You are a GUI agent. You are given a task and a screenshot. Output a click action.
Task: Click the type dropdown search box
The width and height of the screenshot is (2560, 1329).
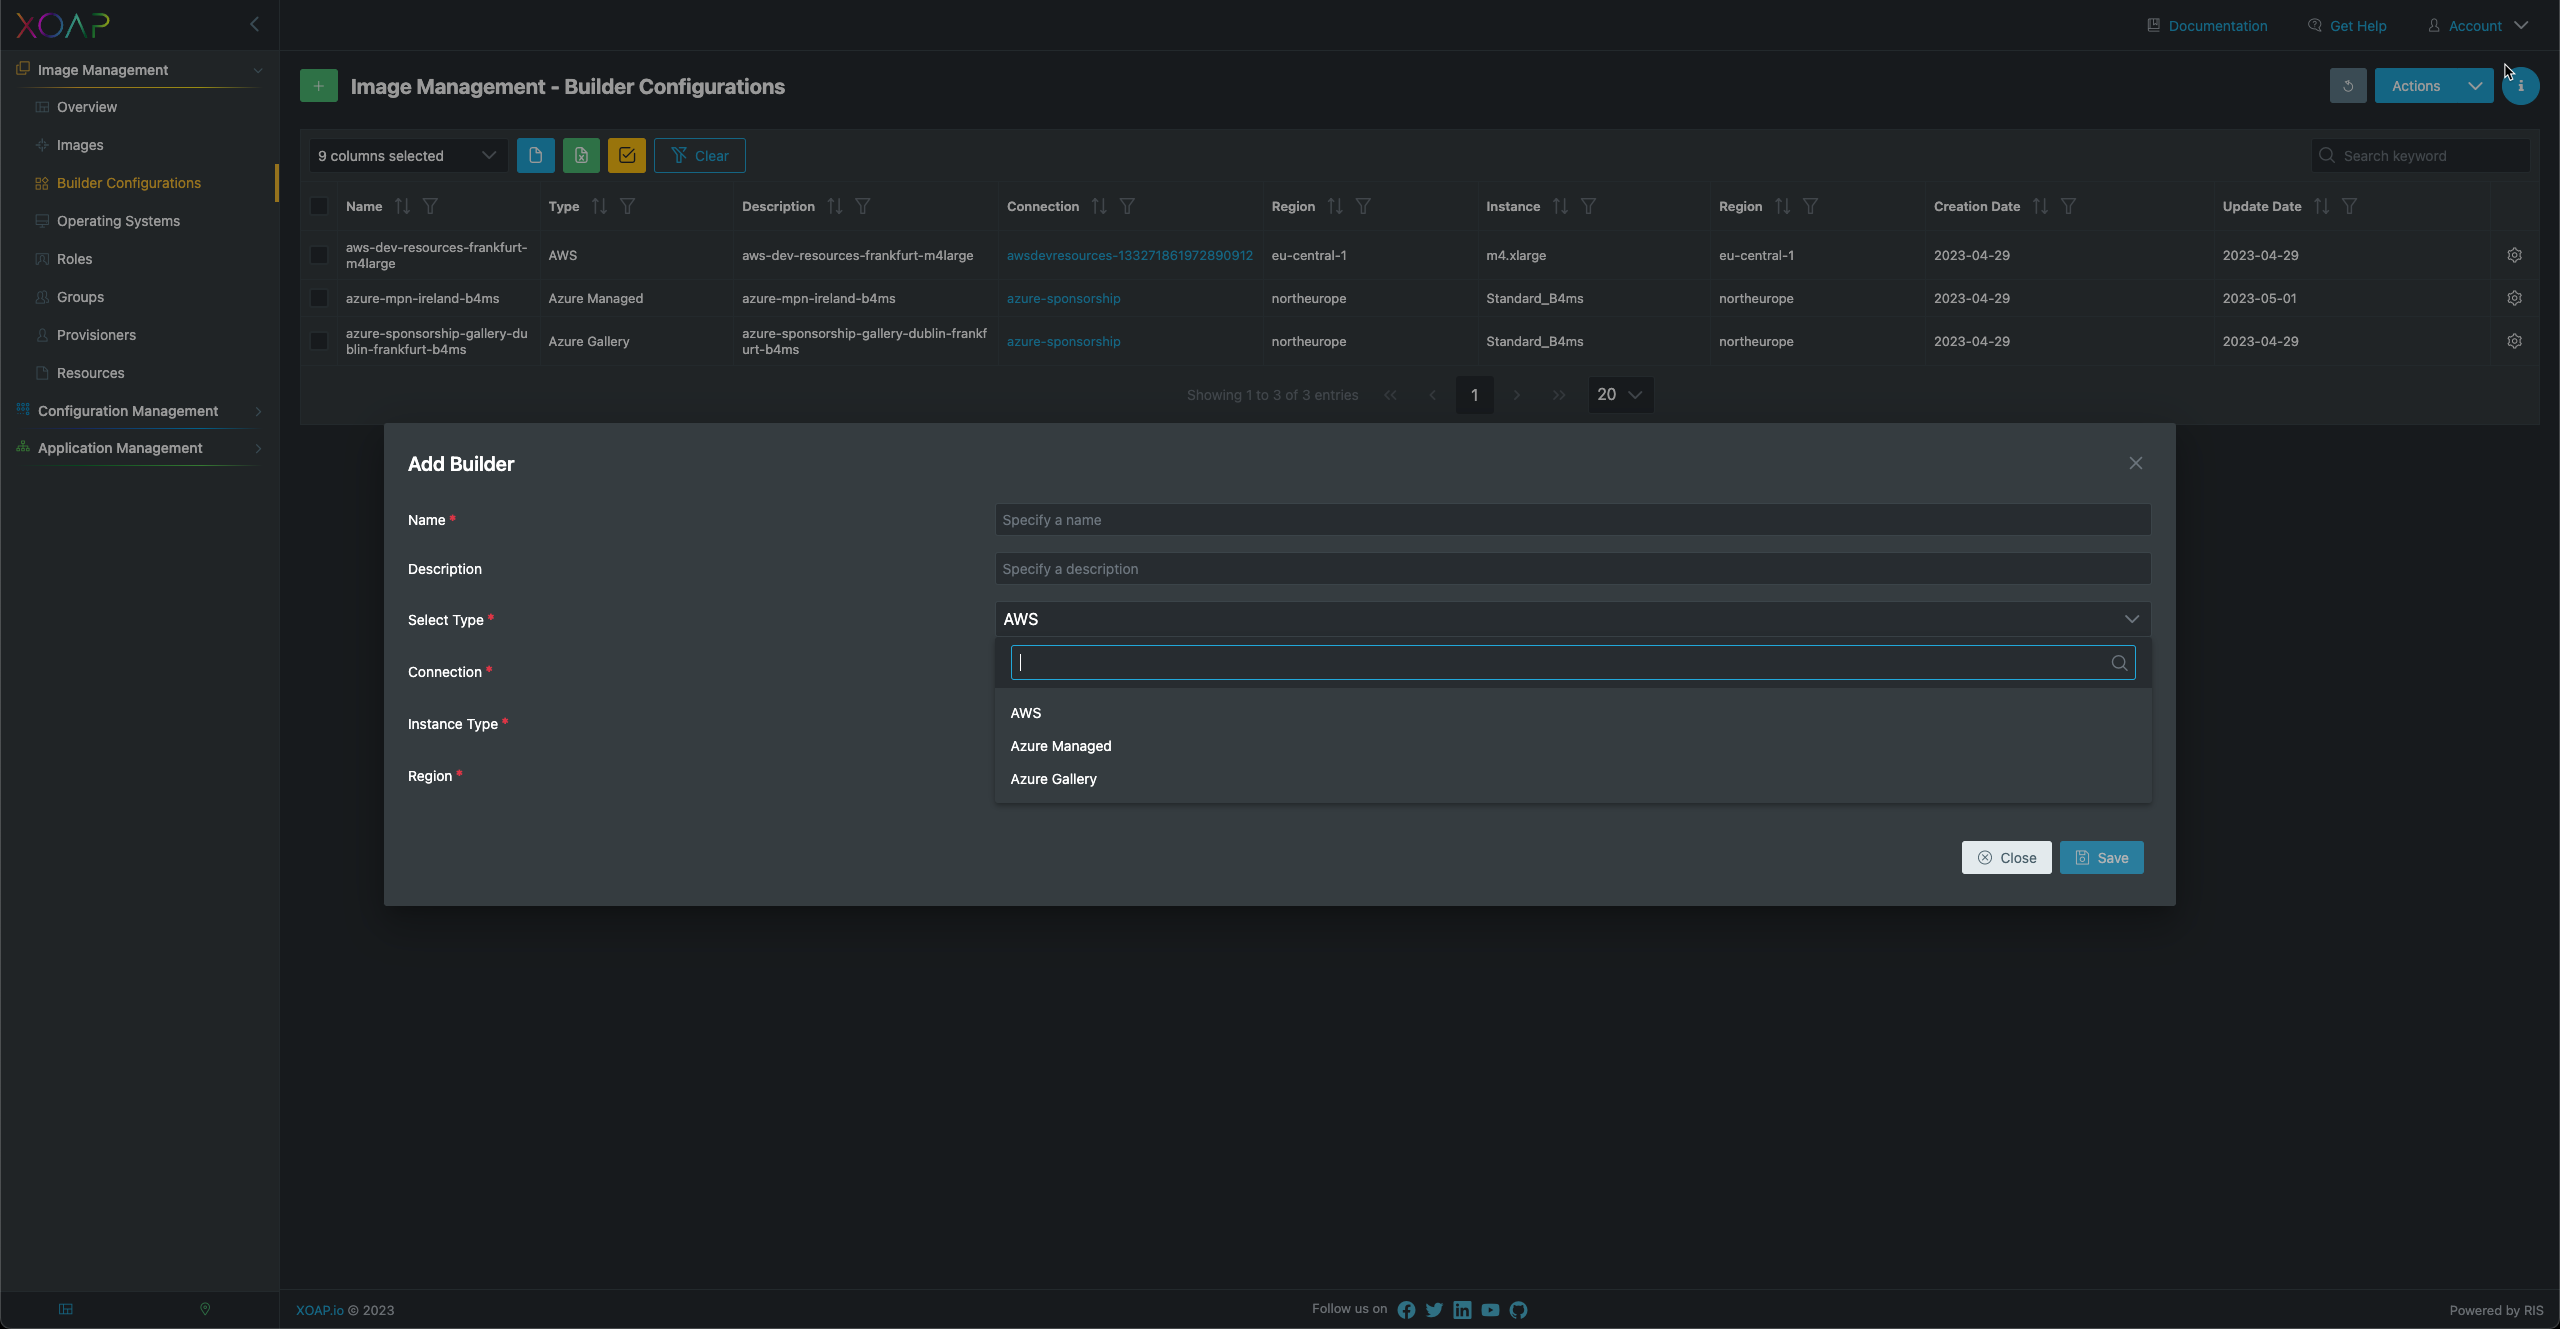(x=1573, y=663)
